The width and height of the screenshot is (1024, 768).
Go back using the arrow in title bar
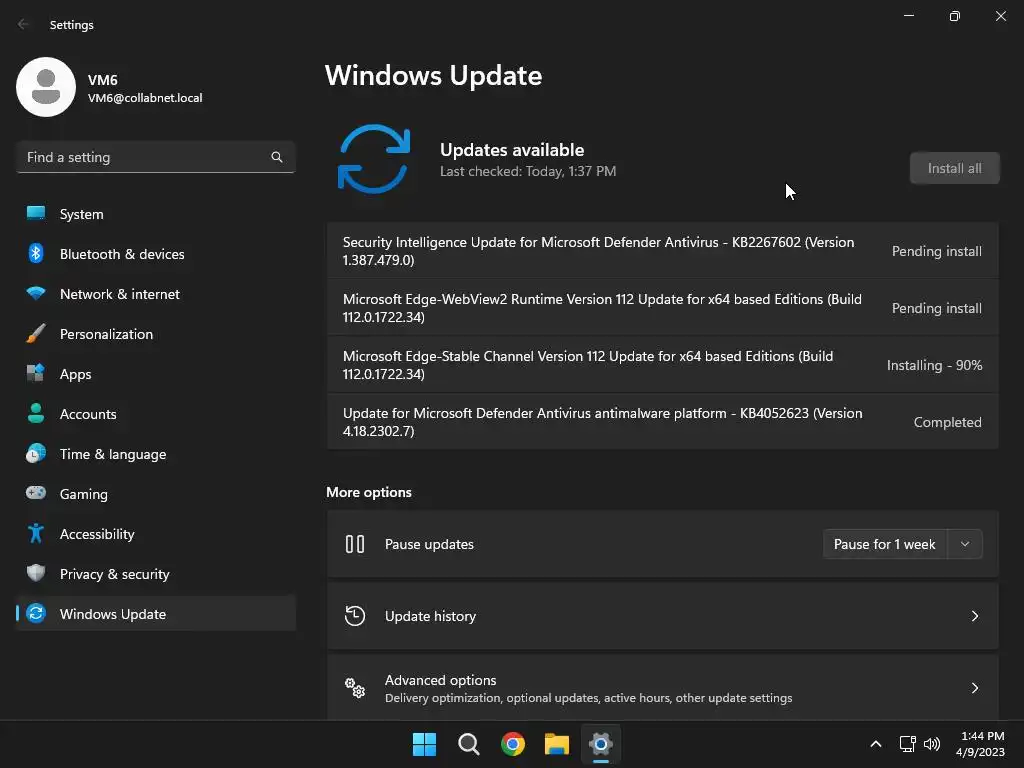(24, 24)
